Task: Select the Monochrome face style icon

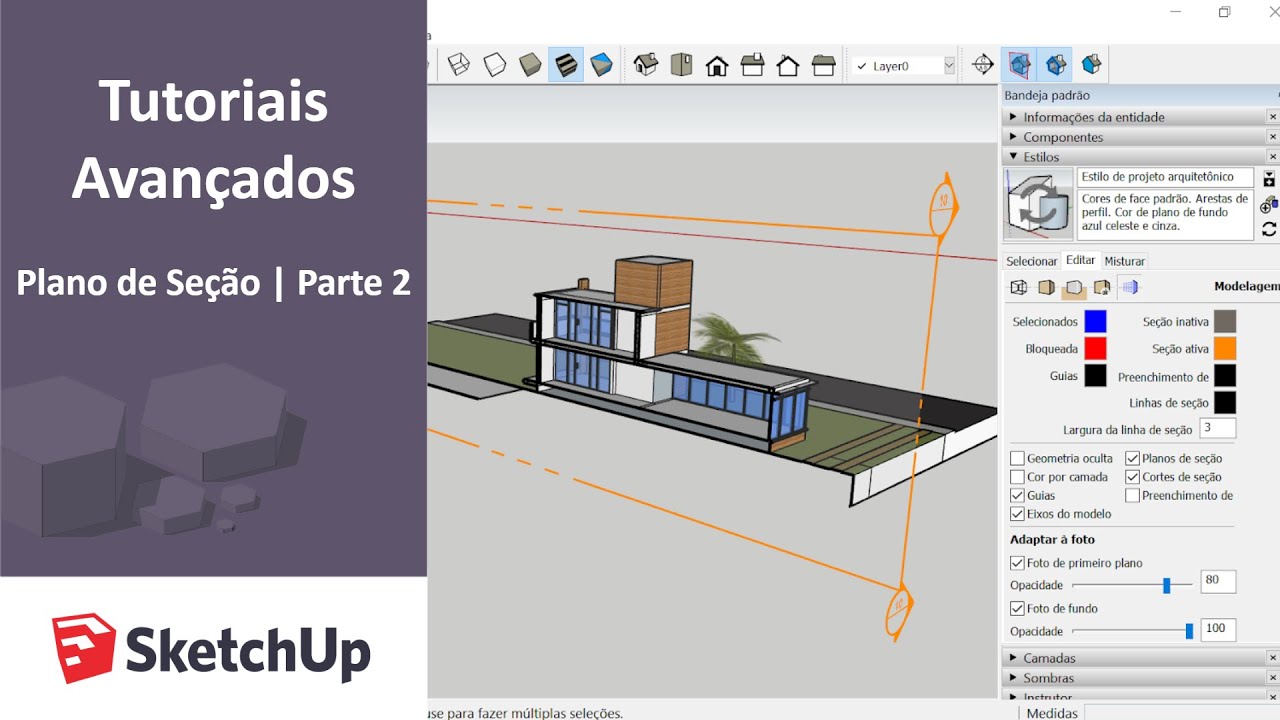Action: 601,65
